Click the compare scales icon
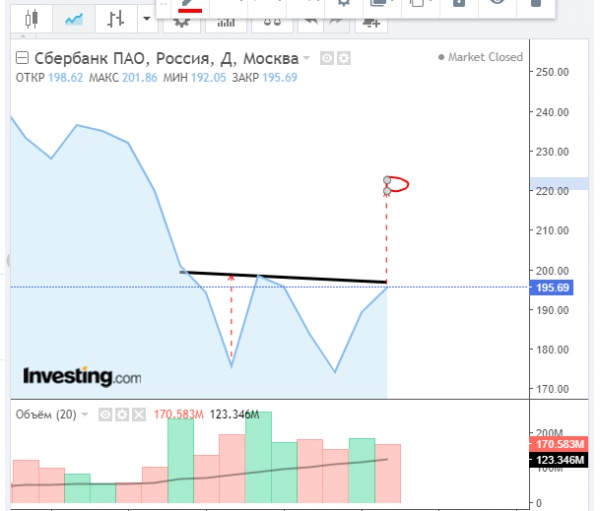The width and height of the screenshot is (600, 511). tap(272, 23)
